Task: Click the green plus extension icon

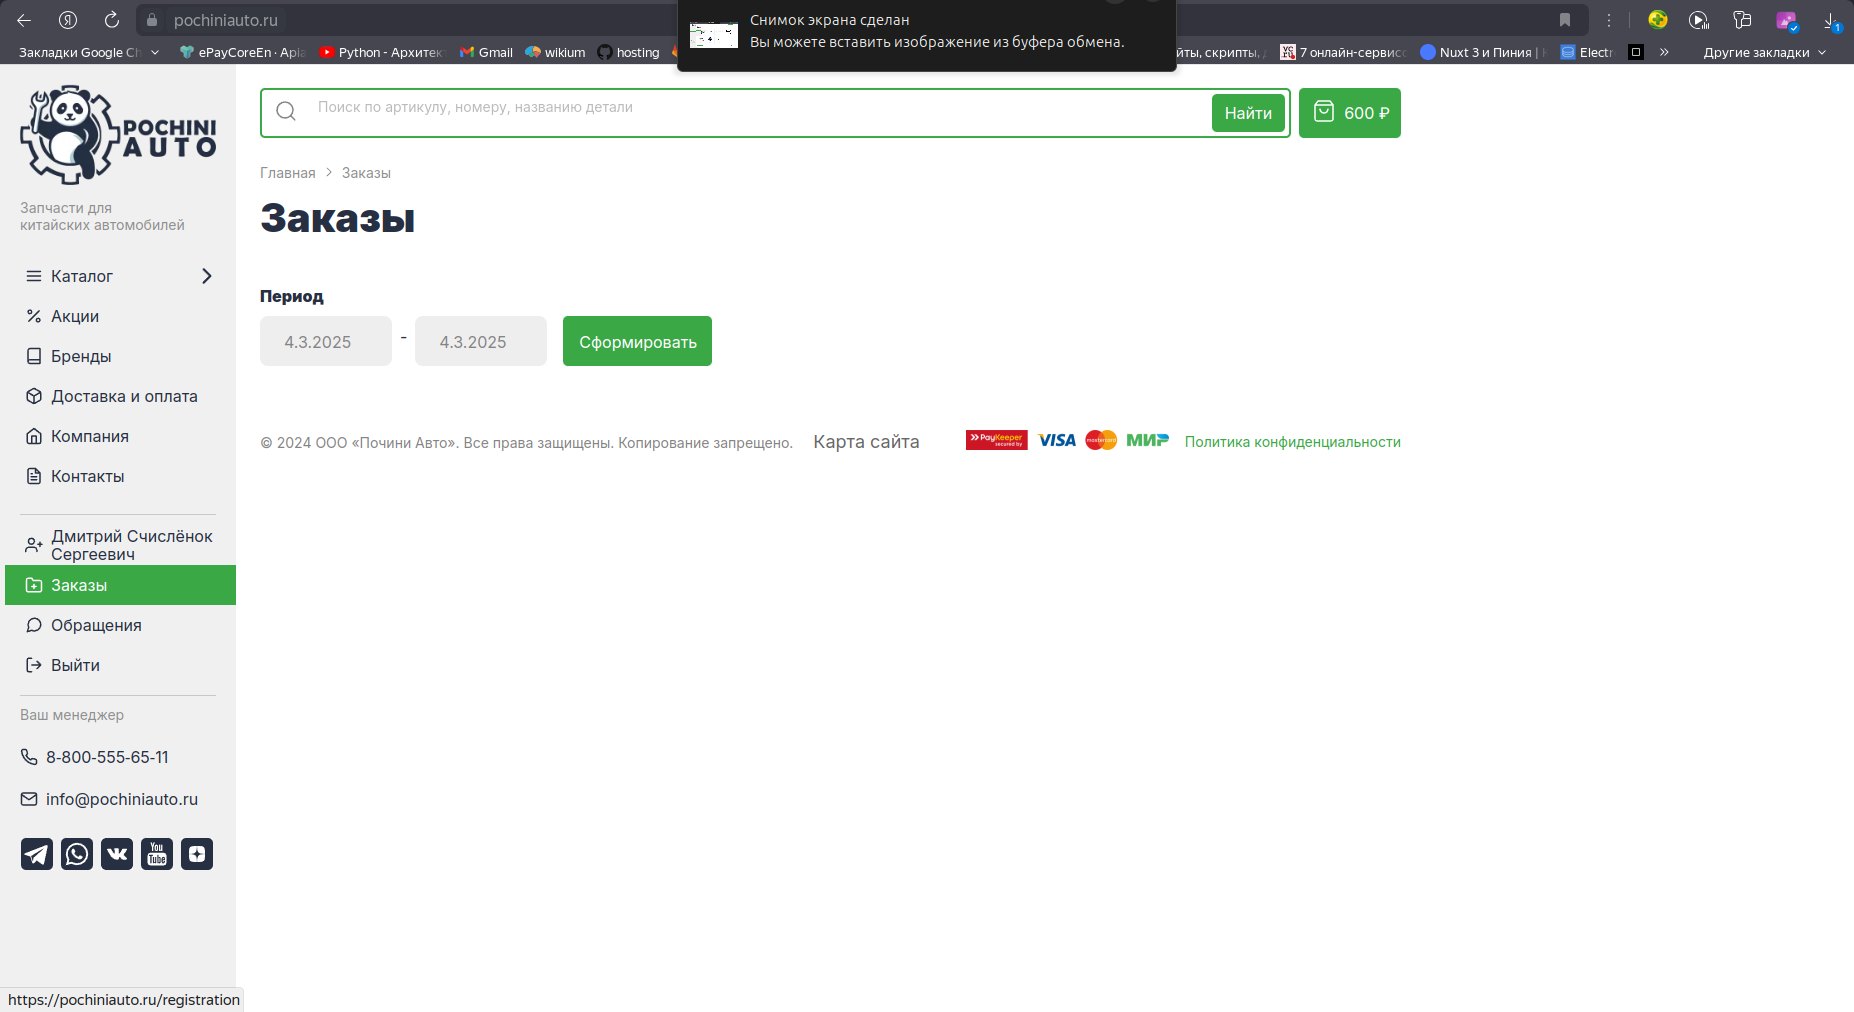Action: pyautogui.click(x=1658, y=20)
